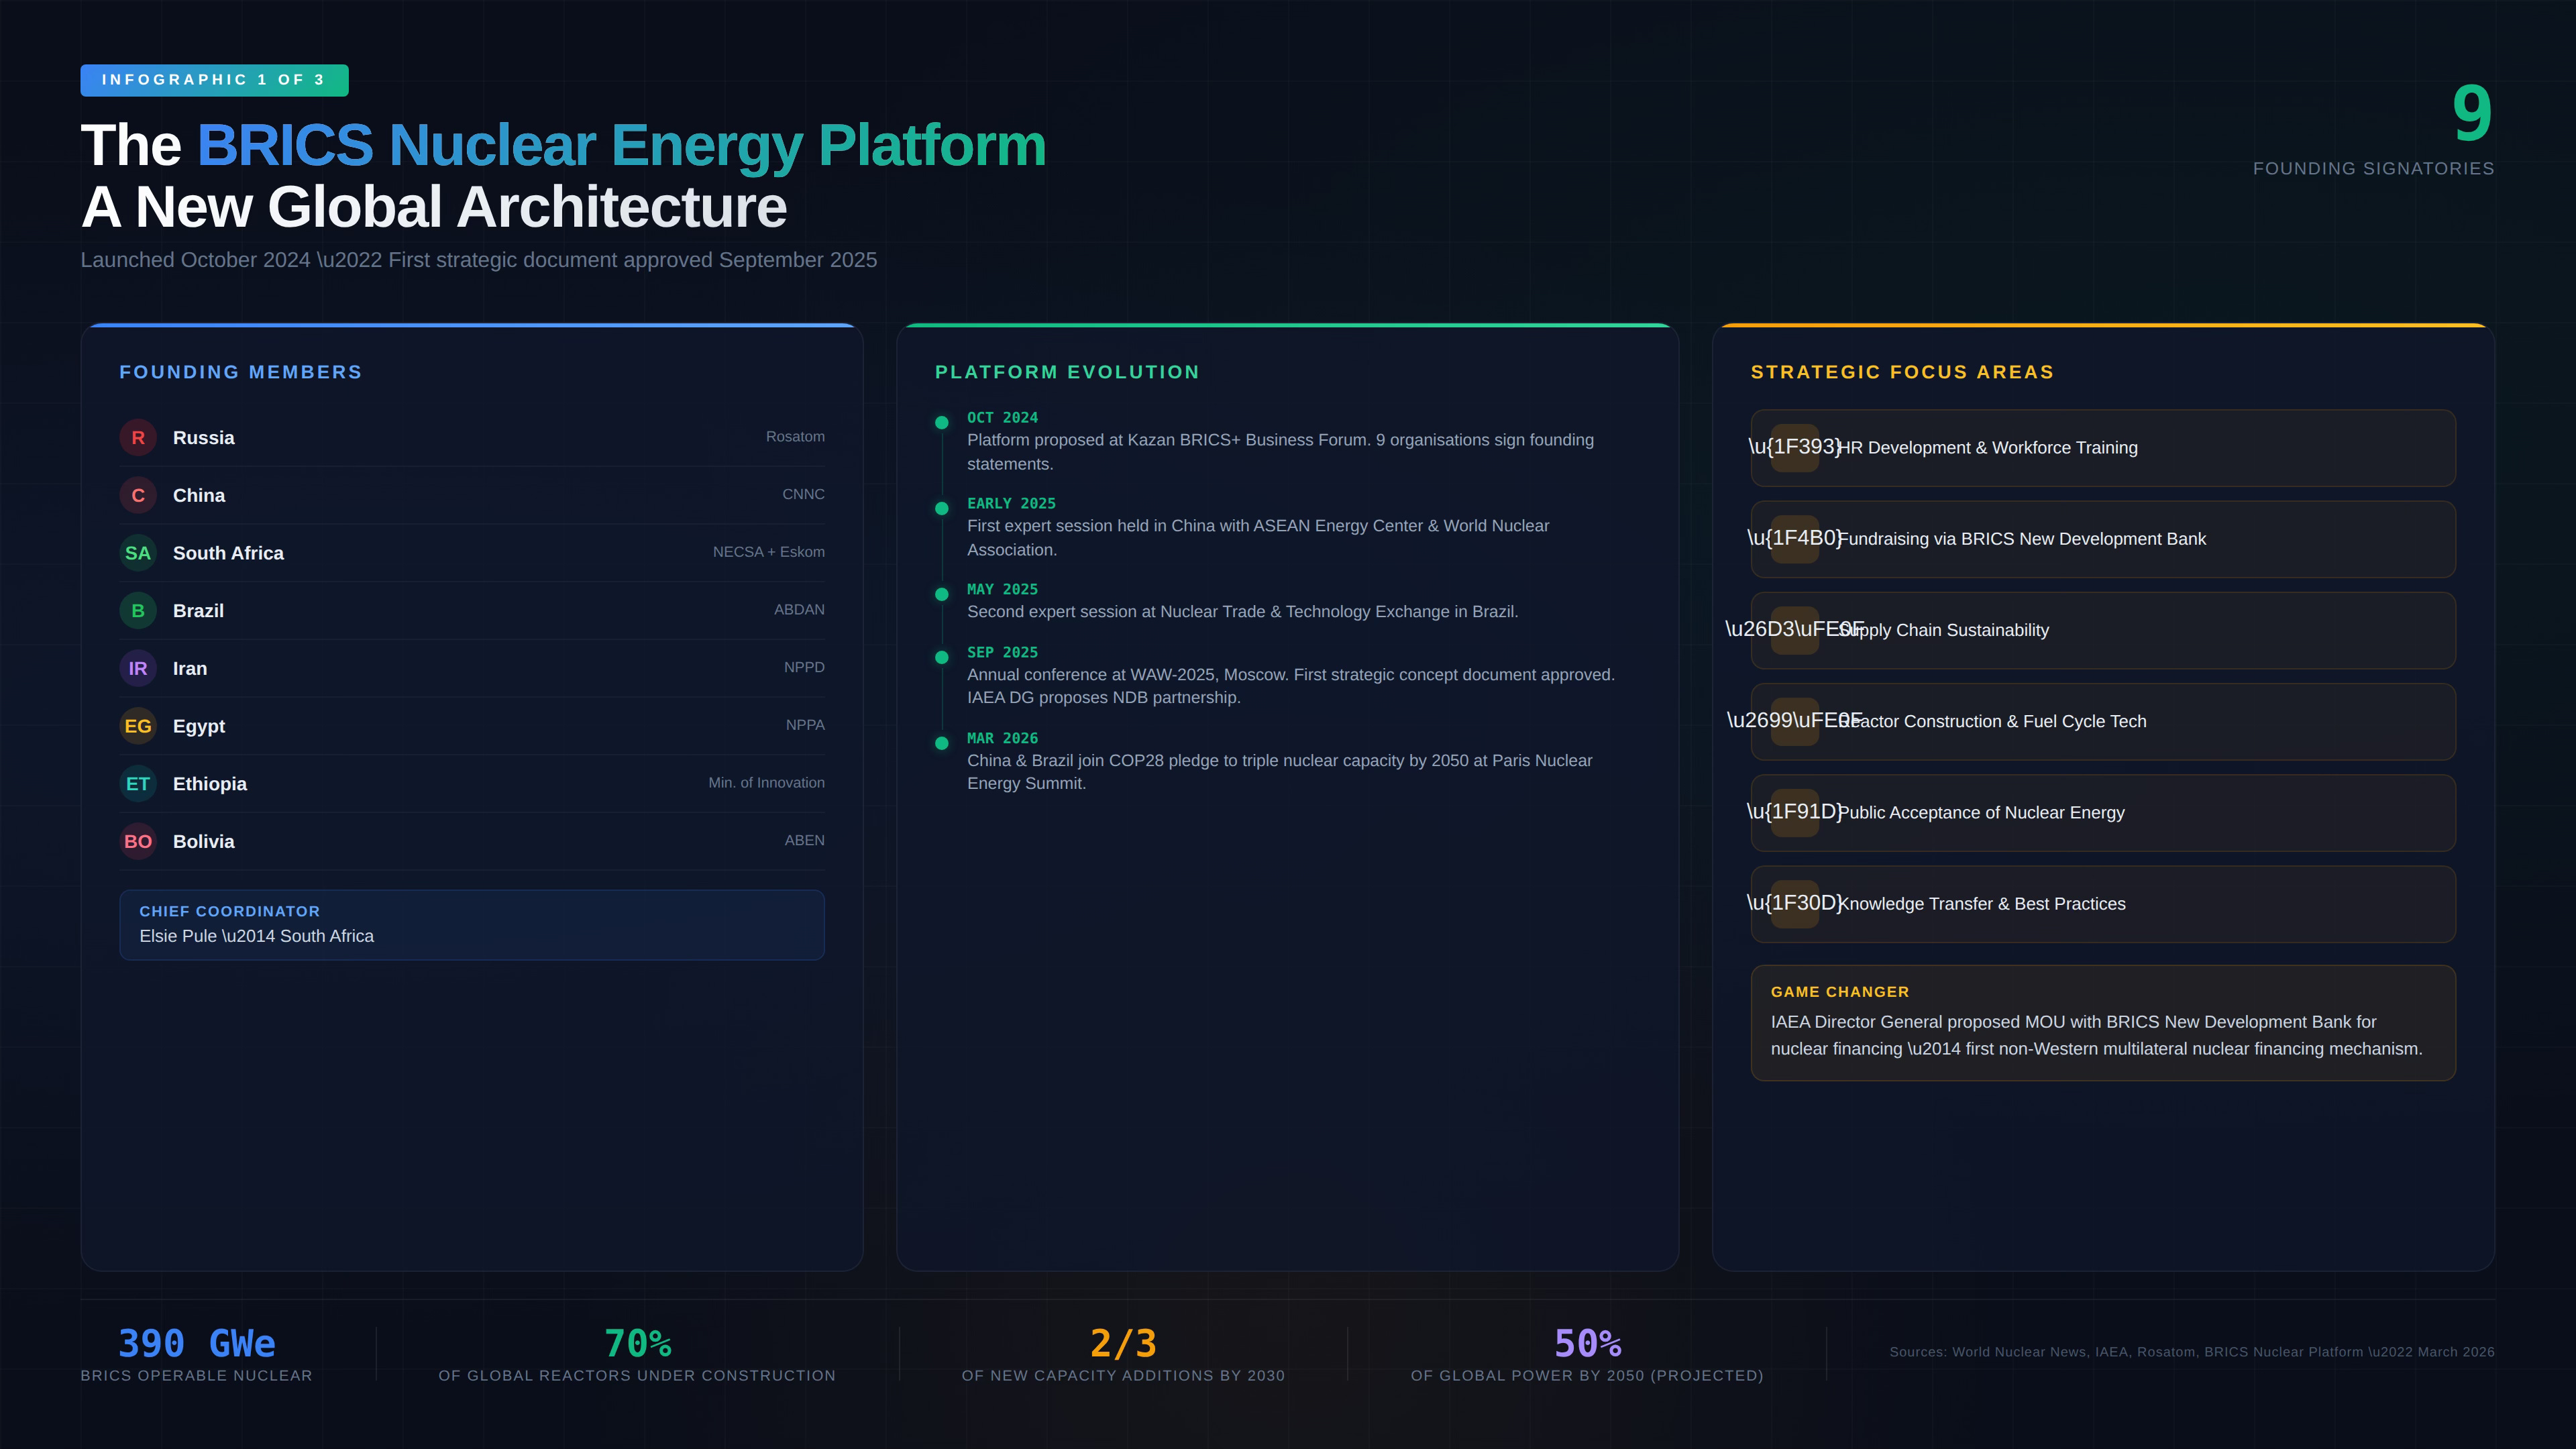Open the Chief Coordinator box
This screenshot has height=1449, width=2576.
pyautogui.click(x=471, y=925)
